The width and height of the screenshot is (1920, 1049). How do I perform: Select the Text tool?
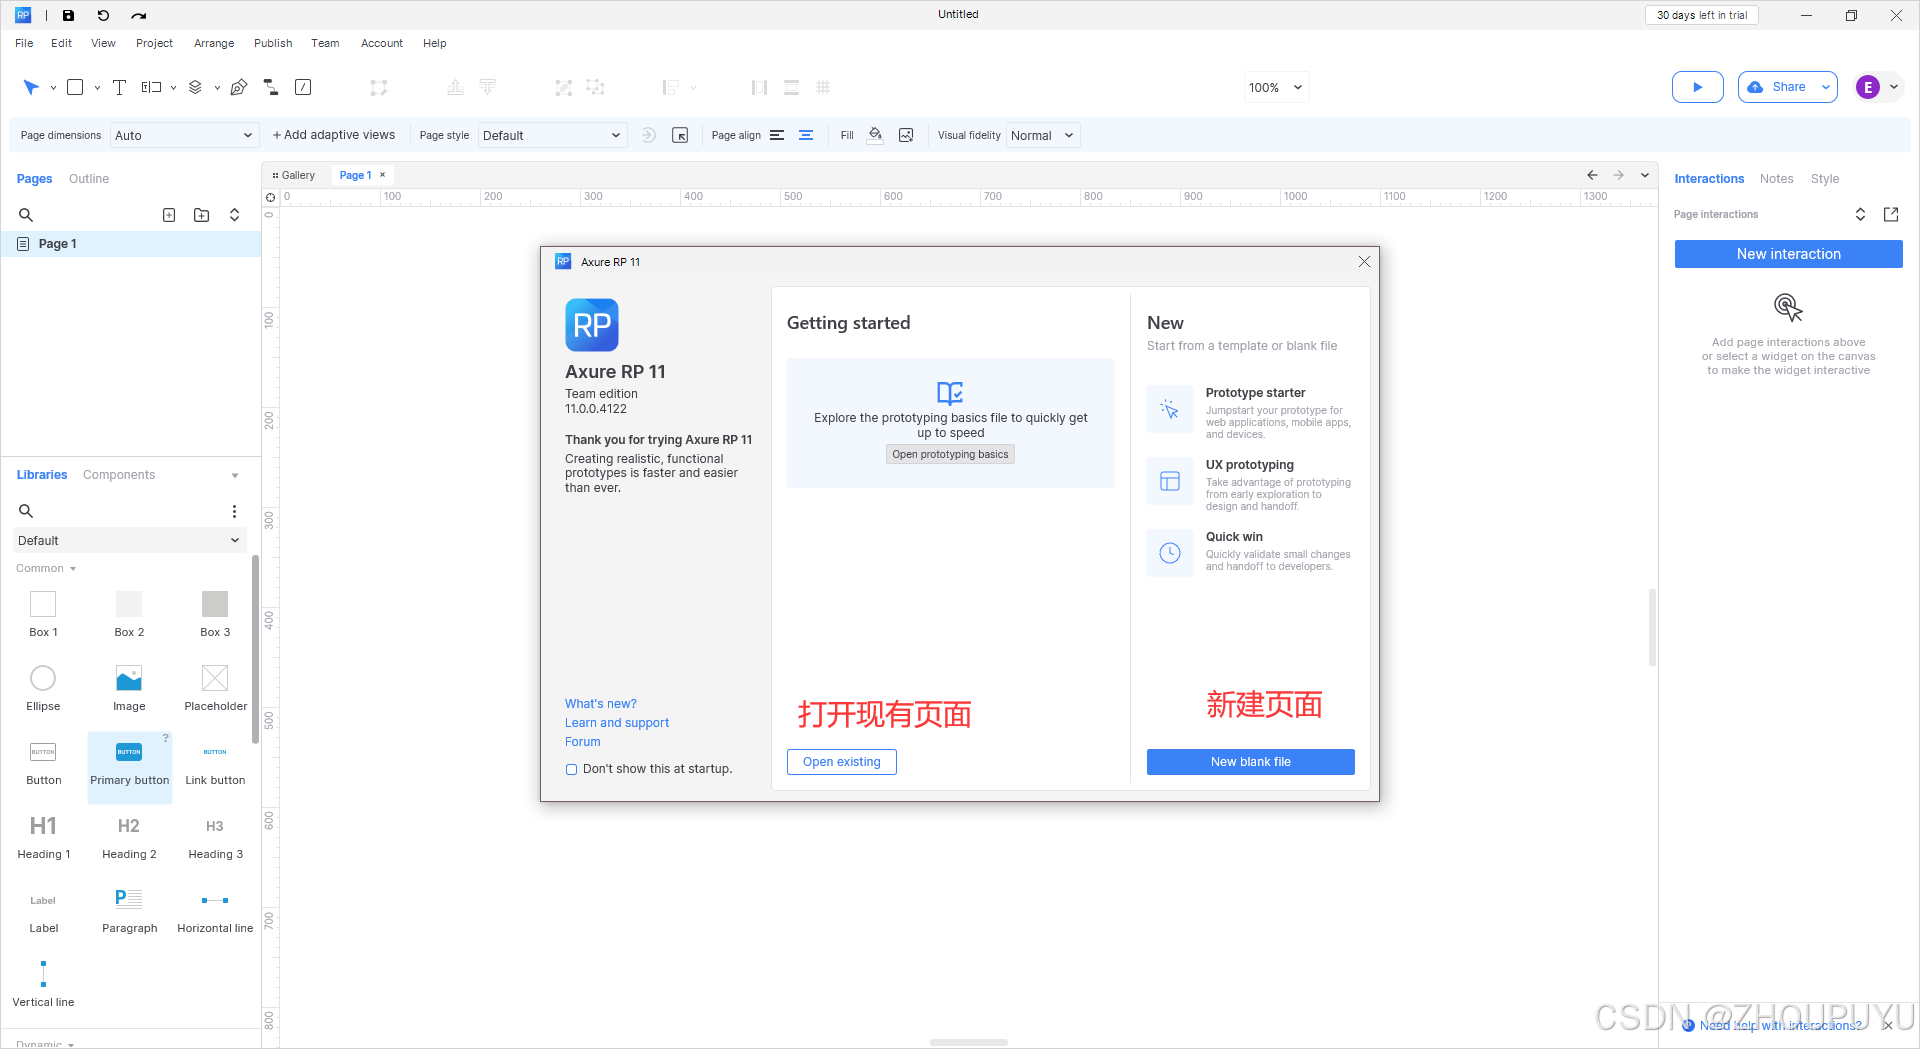pos(119,87)
